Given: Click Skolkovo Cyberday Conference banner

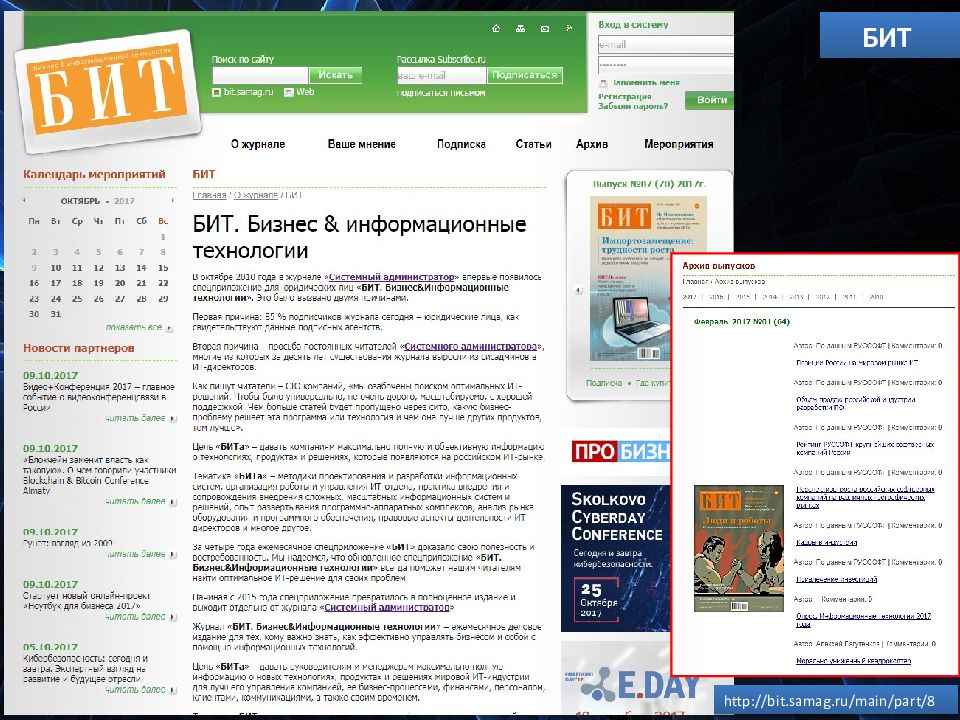Looking at the screenshot, I should tap(616, 558).
